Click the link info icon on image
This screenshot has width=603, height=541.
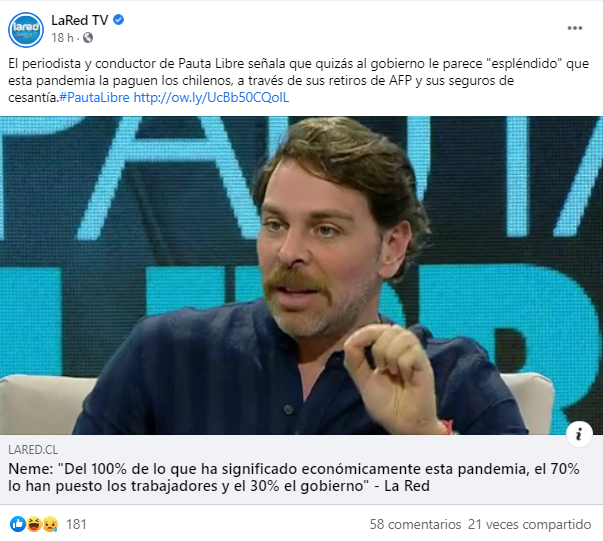coord(579,434)
